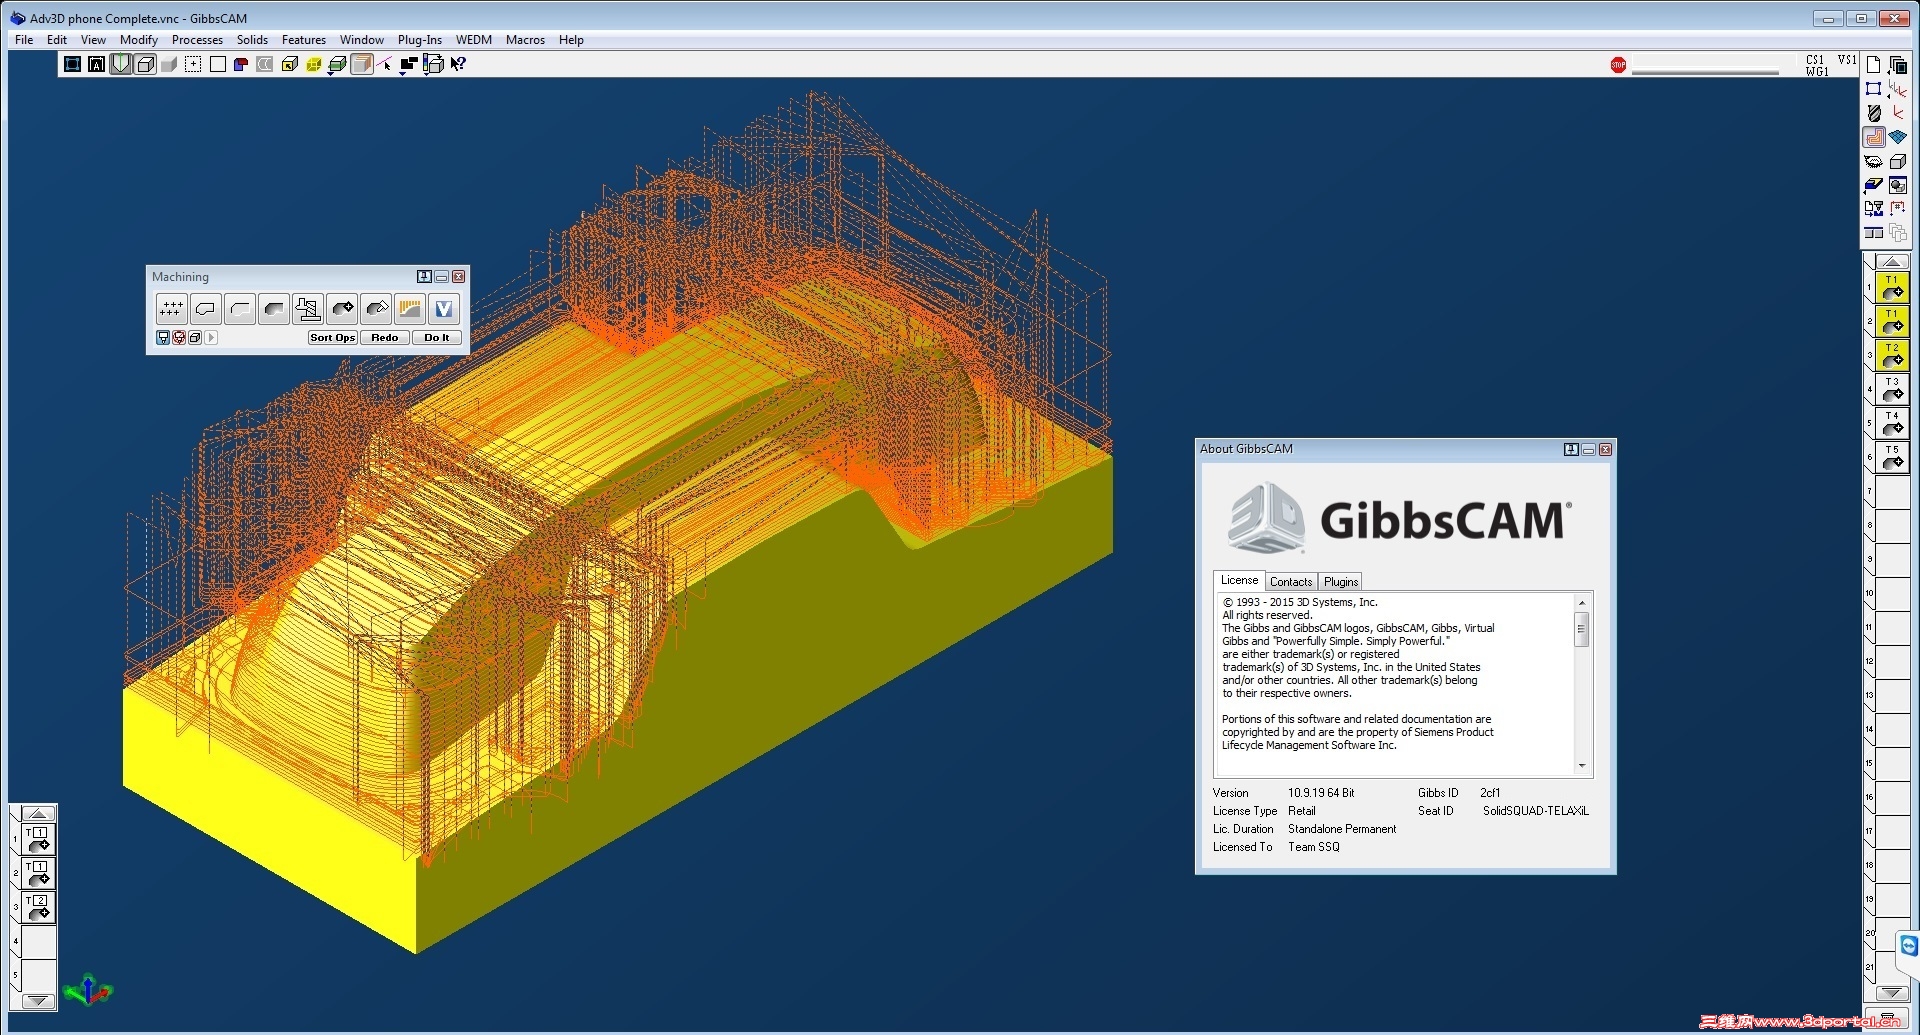Select the holes (plus grid) process in Machining palette
Screen dimensions: 1920x1035
(x=172, y=309)
